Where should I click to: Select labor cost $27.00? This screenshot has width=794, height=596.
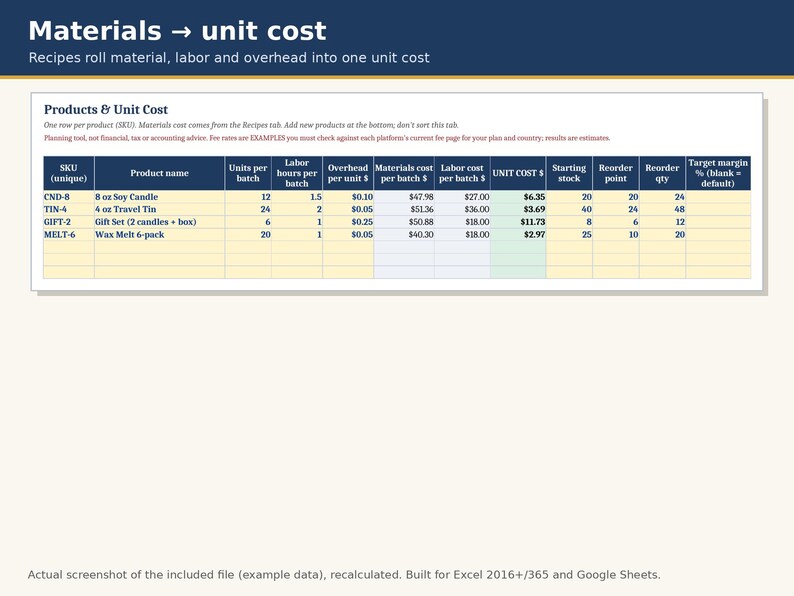462,197
